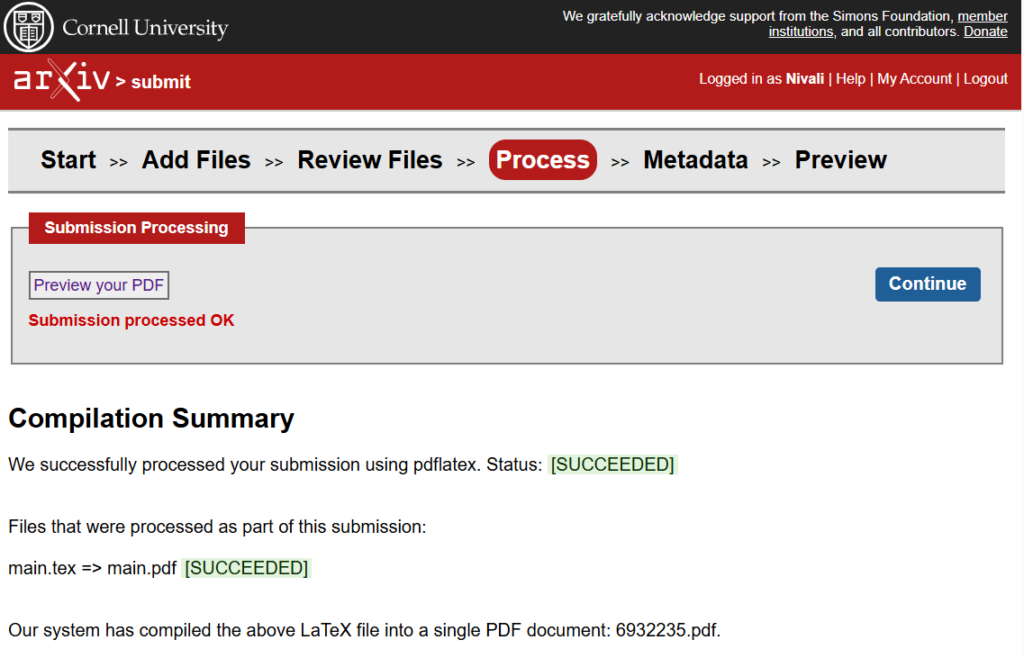The width and height of the screenshot is (1024, 658).
Task: Click the Submission Processing section label
Action: [136, 228]
